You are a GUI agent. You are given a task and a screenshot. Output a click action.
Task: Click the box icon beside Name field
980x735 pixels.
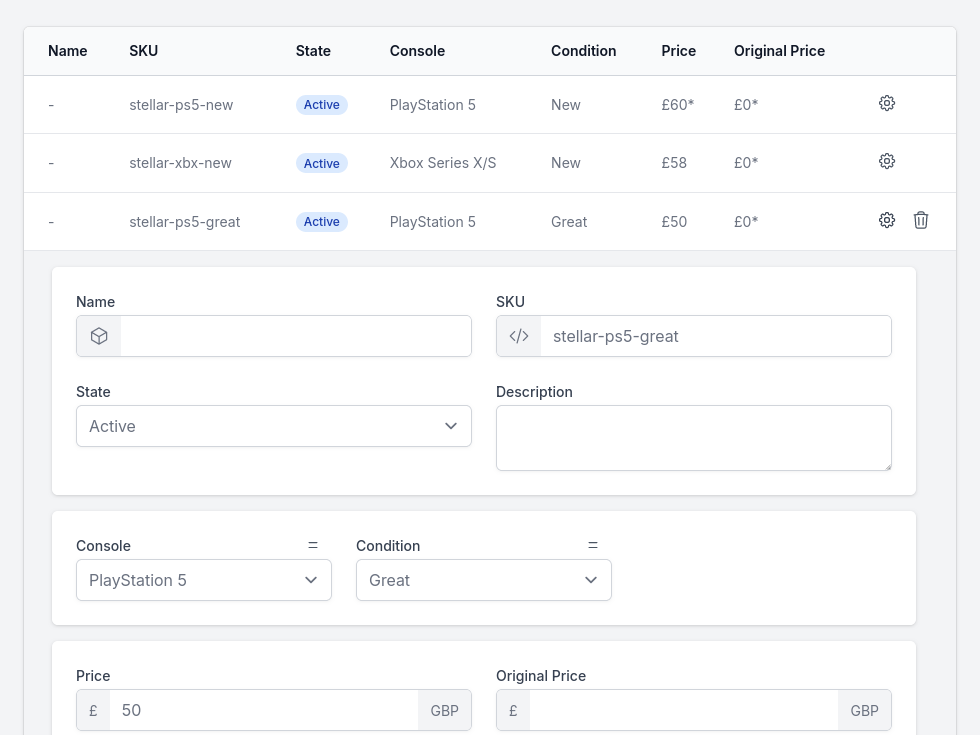[x=99, y=337]
